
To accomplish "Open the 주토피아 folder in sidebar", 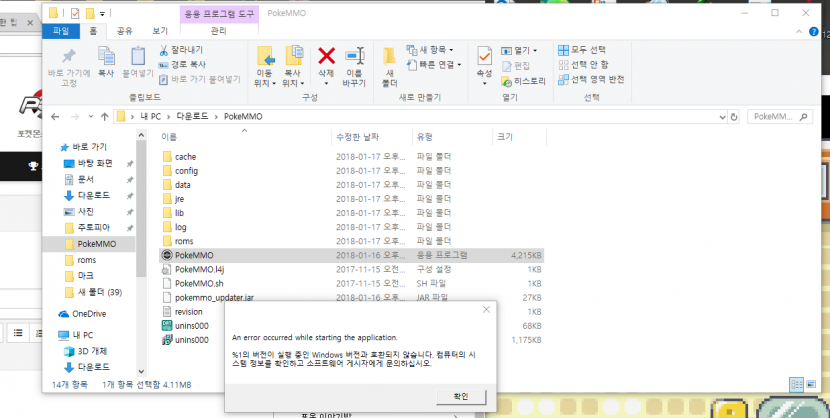I will pos(94,228).
